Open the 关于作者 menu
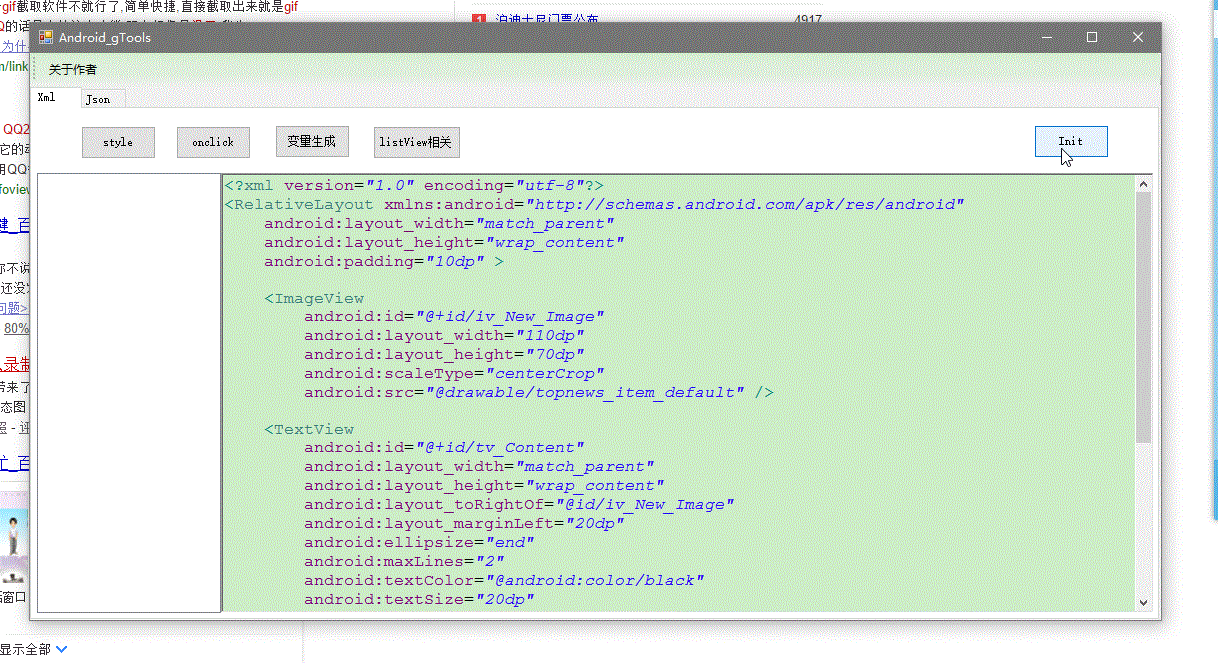This screenshot has height=663, width=1218. pos(73,69)
